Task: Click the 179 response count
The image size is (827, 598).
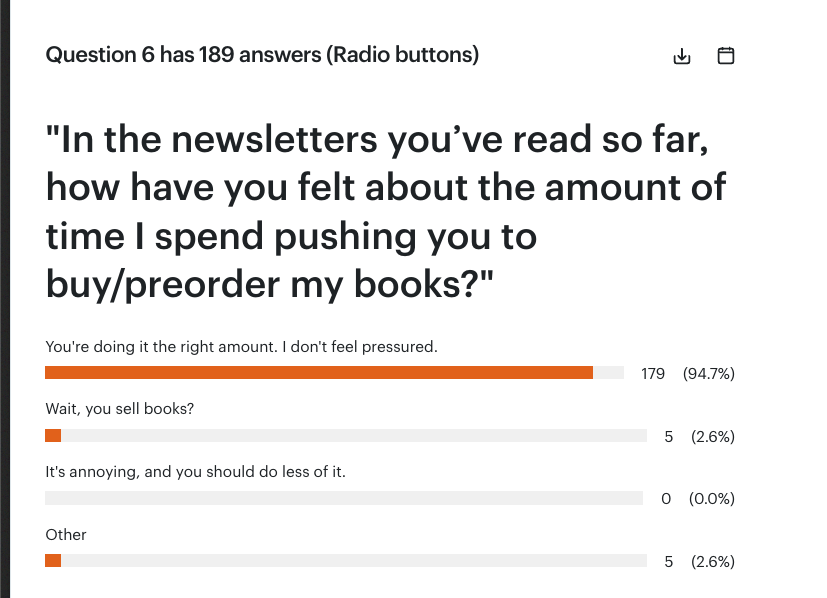Action: tap(653, 374)
